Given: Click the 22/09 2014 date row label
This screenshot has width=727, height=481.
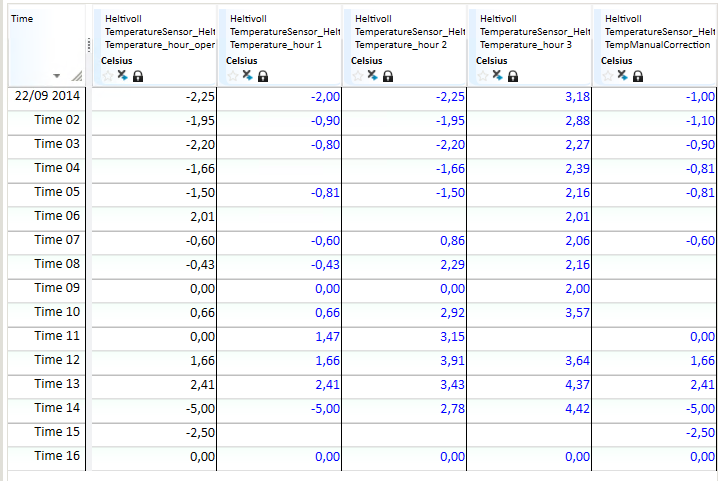Looking at the screenshot, I should 48,96.
